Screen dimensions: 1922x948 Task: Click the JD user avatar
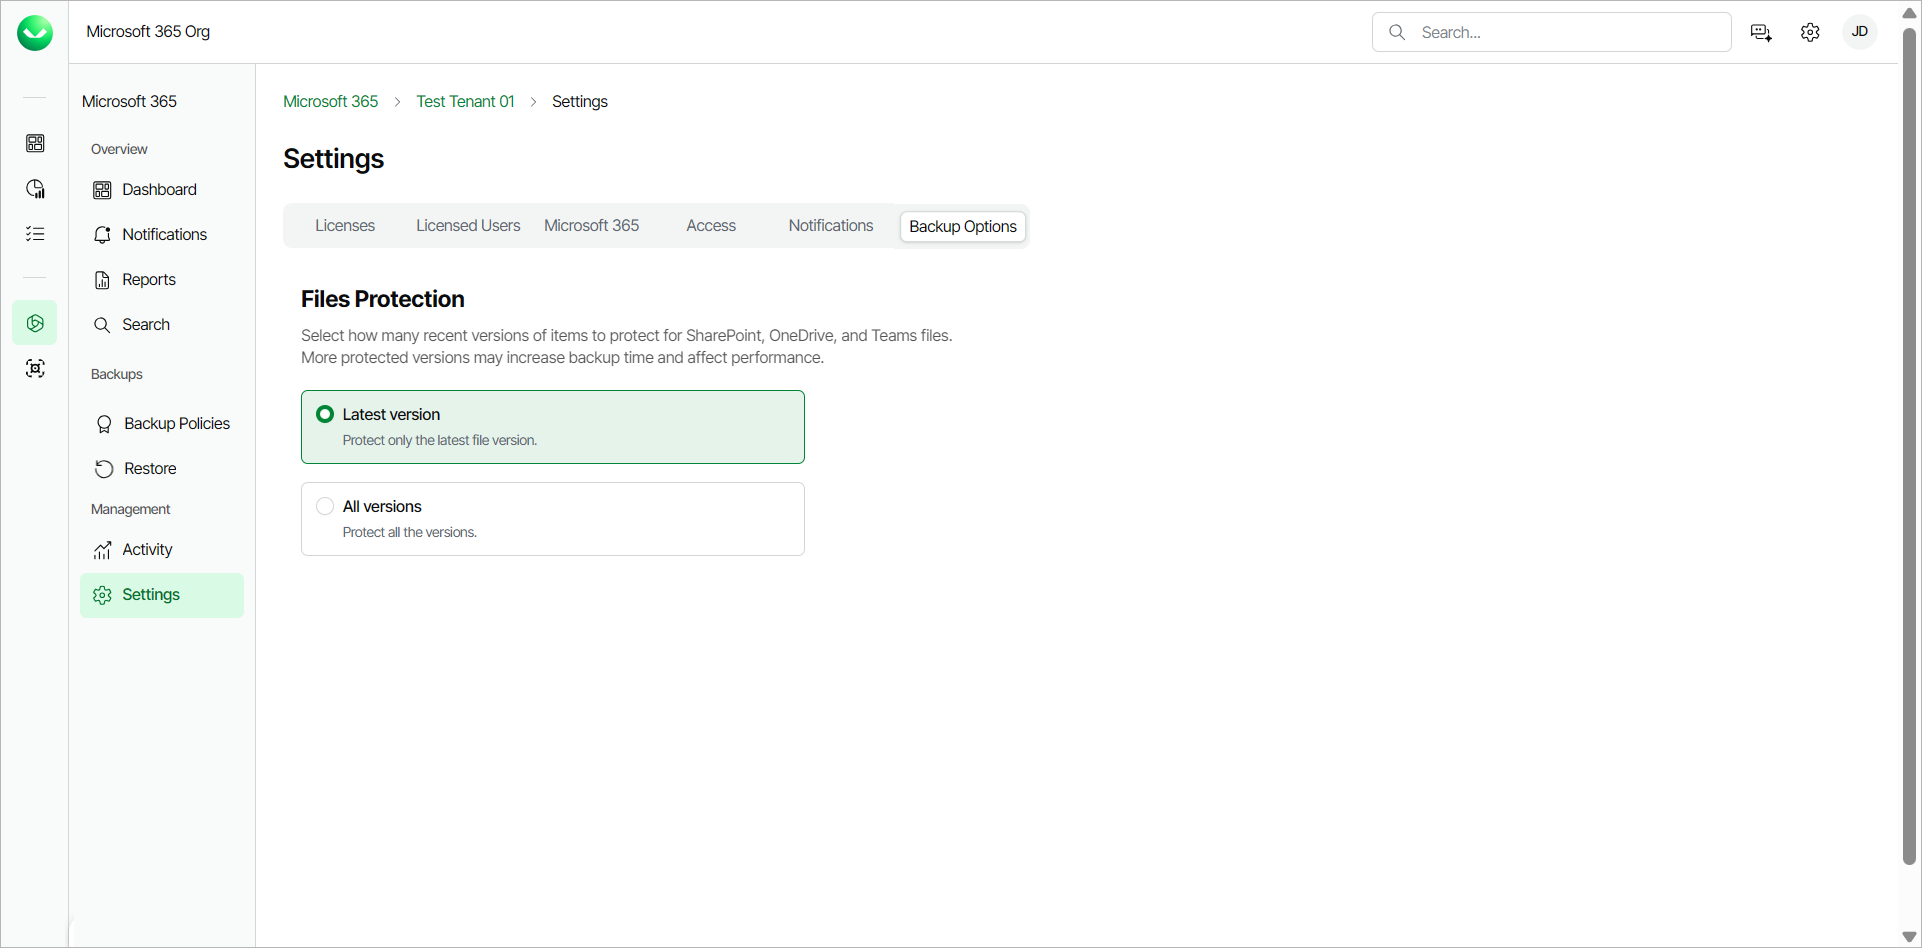[1860, 32]
